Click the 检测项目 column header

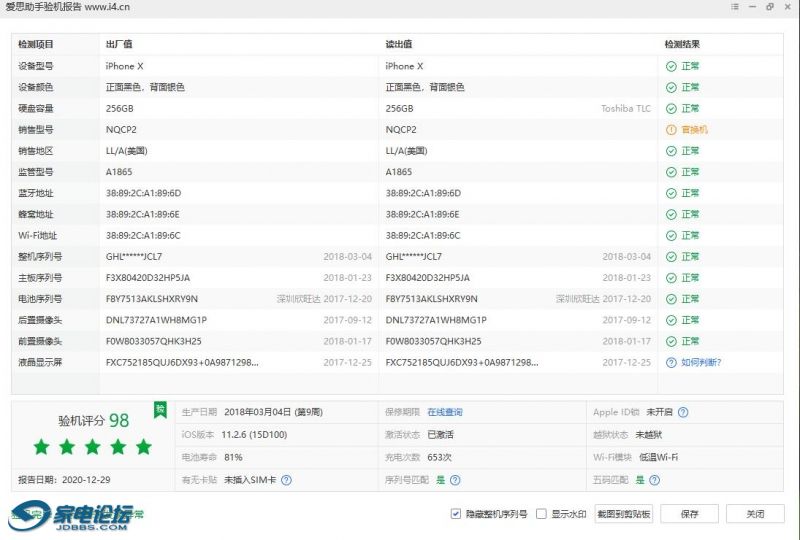tap(36, 44)
